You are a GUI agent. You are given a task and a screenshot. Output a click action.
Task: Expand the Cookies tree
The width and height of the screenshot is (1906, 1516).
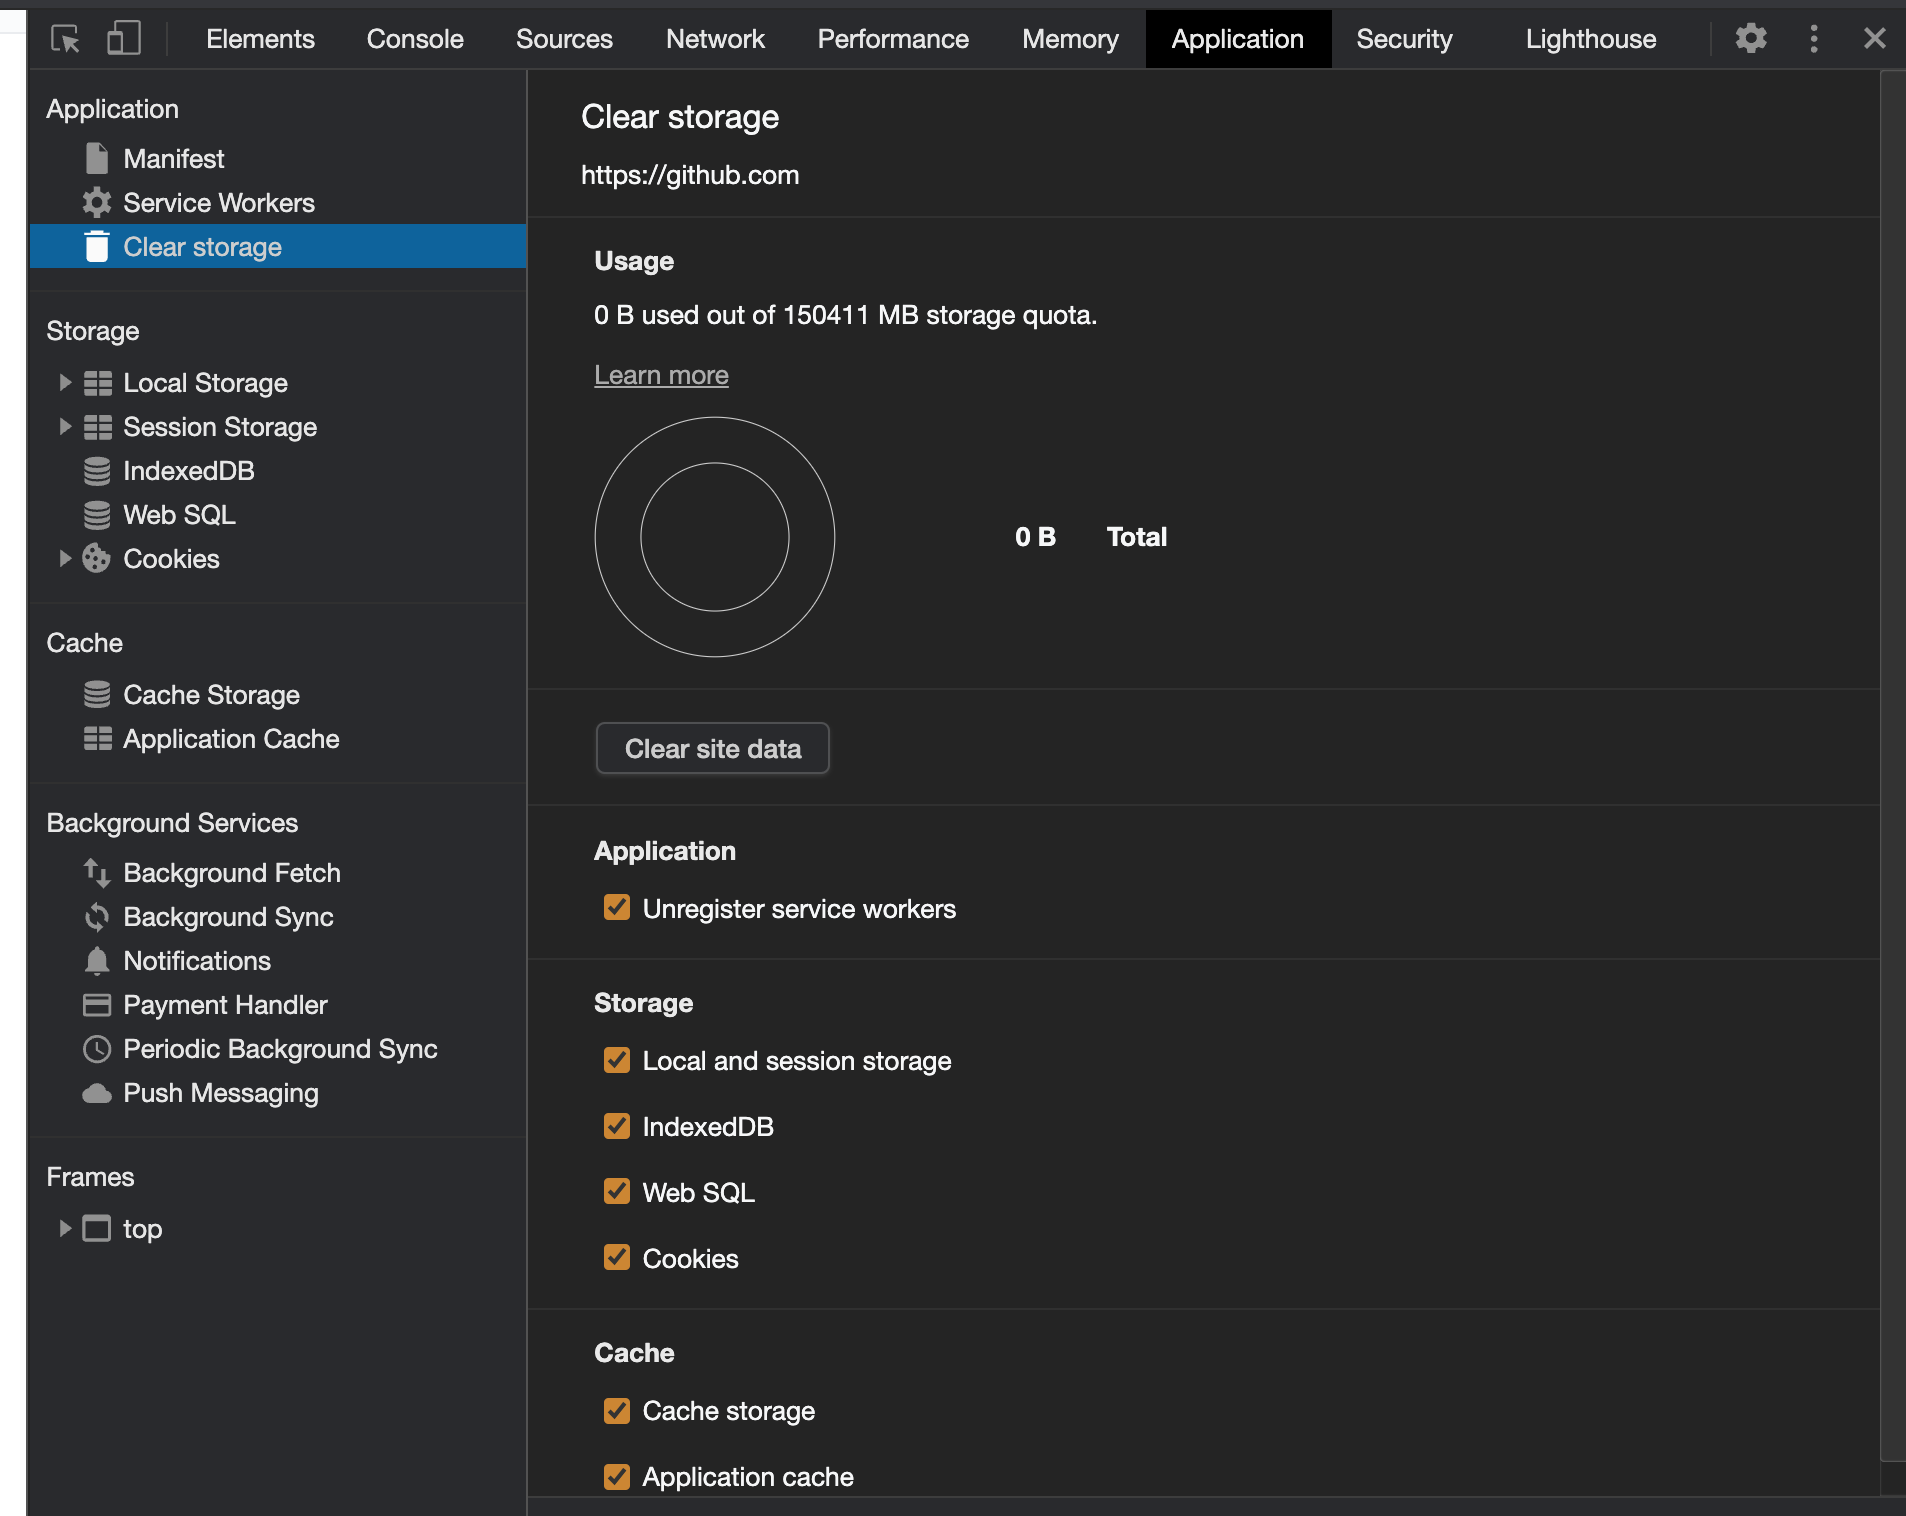coord(65,558)
